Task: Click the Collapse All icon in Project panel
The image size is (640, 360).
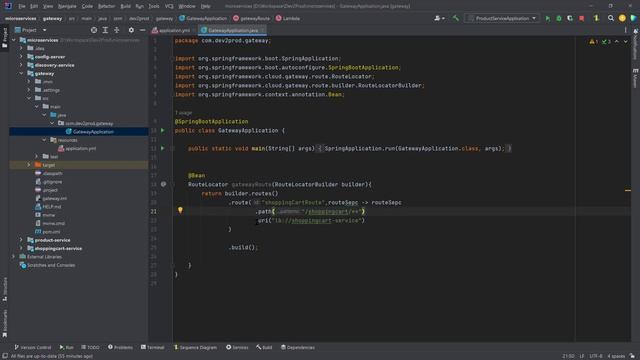Action: [117, 30]
